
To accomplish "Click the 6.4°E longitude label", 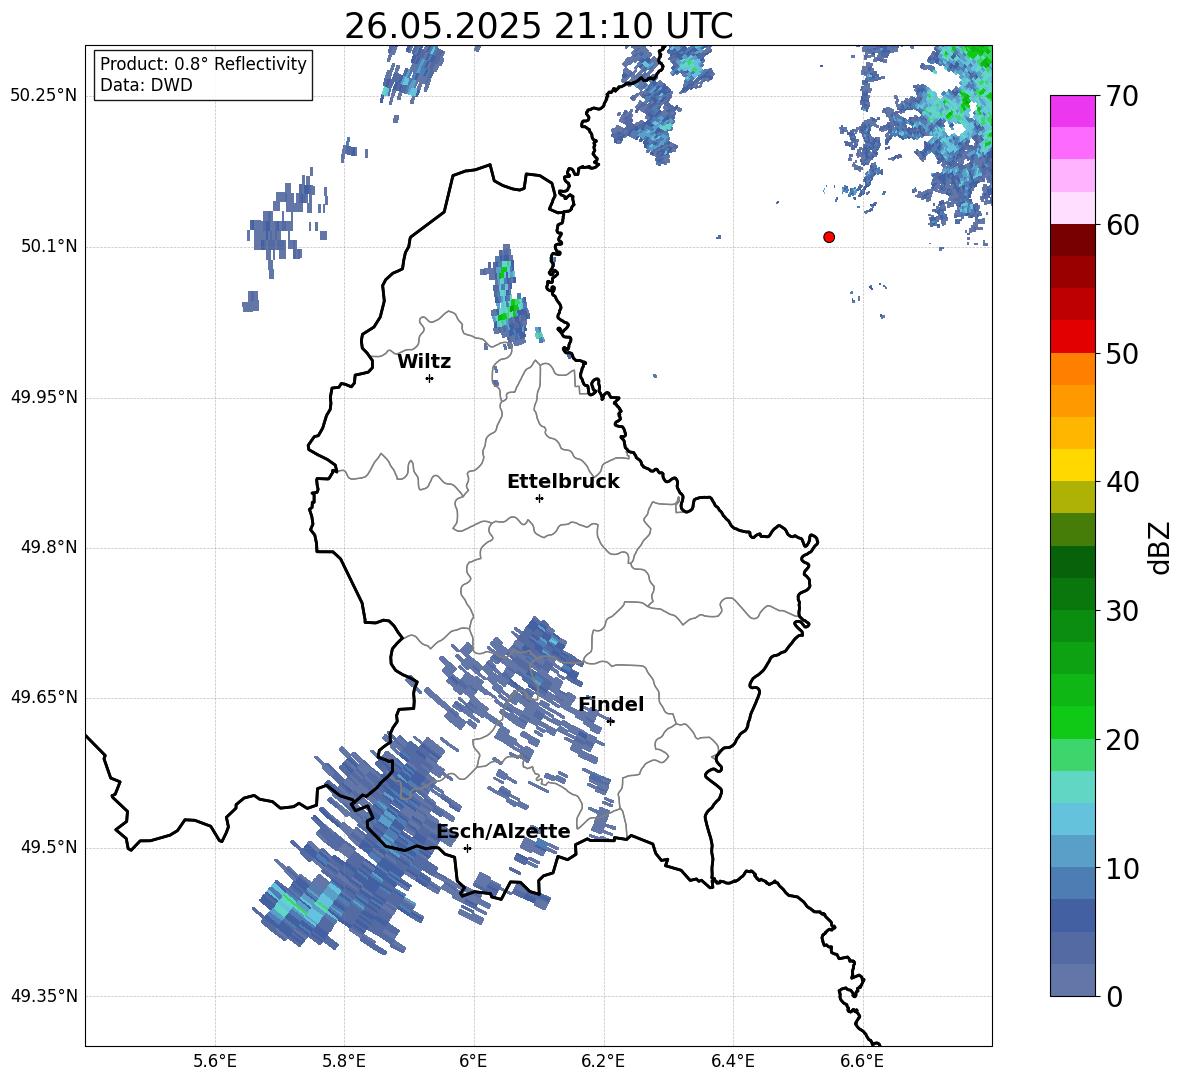I will (x=732, y=1062).
